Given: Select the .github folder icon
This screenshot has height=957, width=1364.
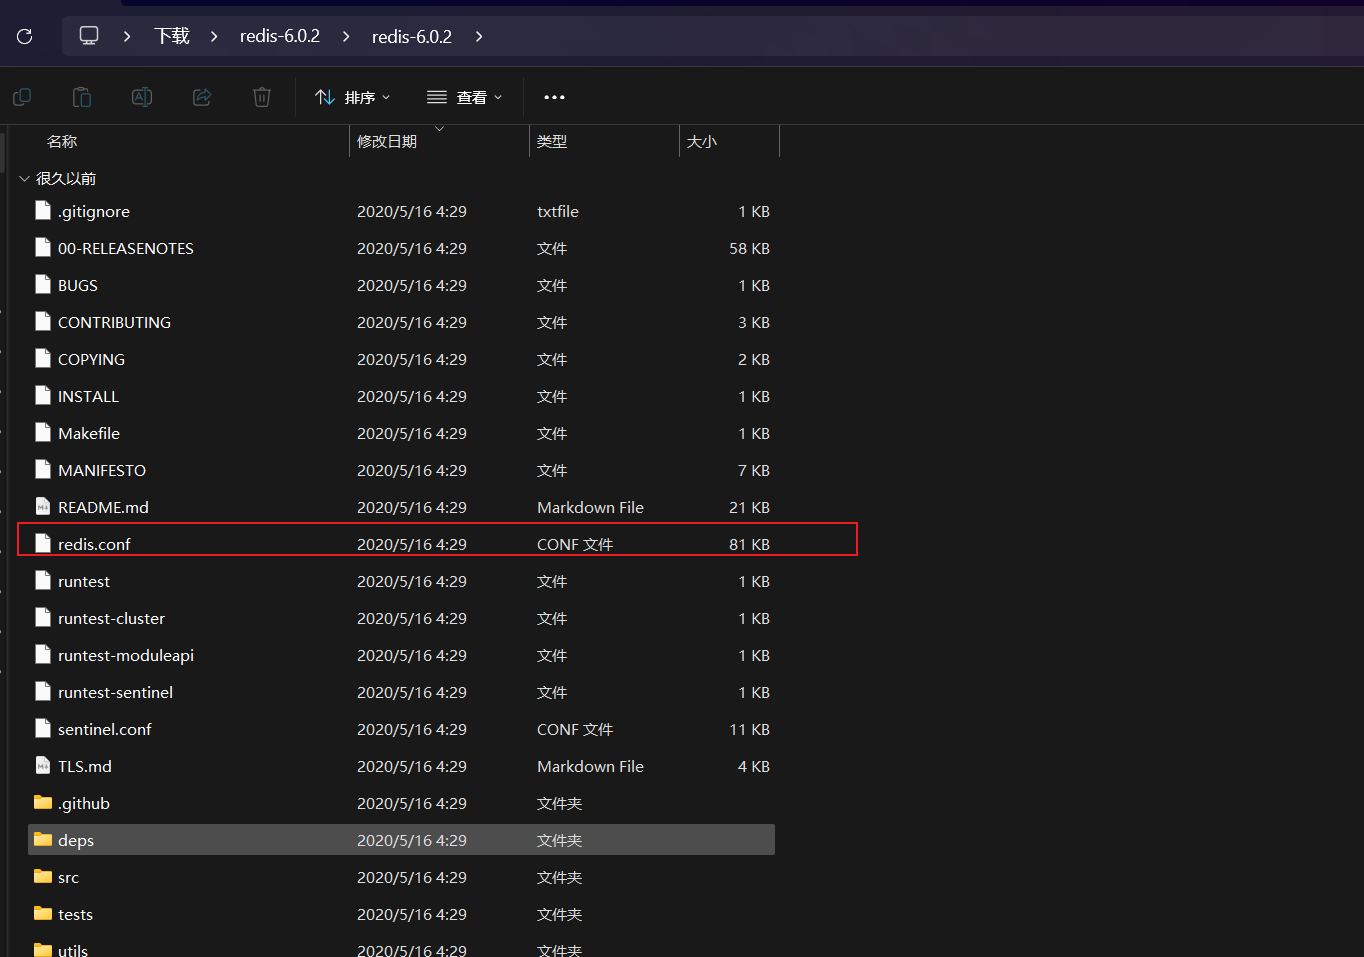Looking at the screenshot, I should pyautogui.click(x=43, y=802).
